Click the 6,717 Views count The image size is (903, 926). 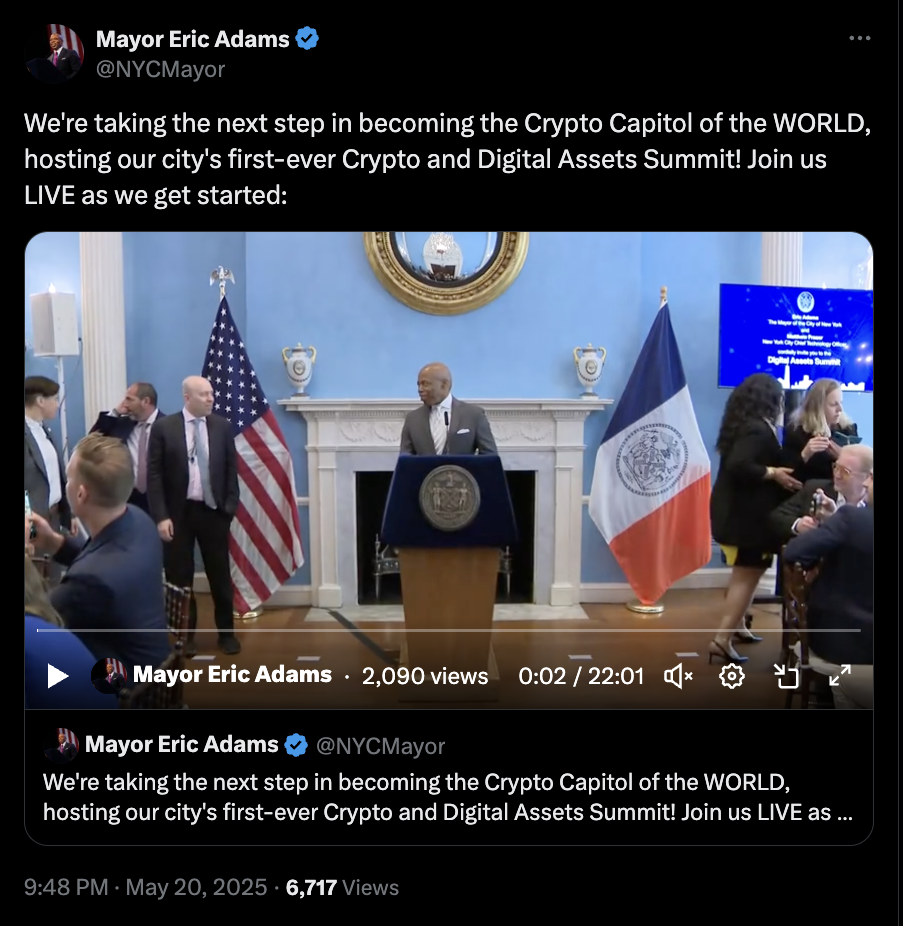[342, 888]
